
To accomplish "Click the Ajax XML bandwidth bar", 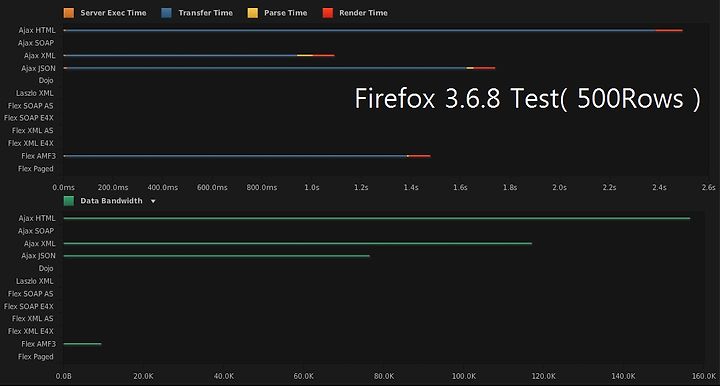I will tap(298, 244).
